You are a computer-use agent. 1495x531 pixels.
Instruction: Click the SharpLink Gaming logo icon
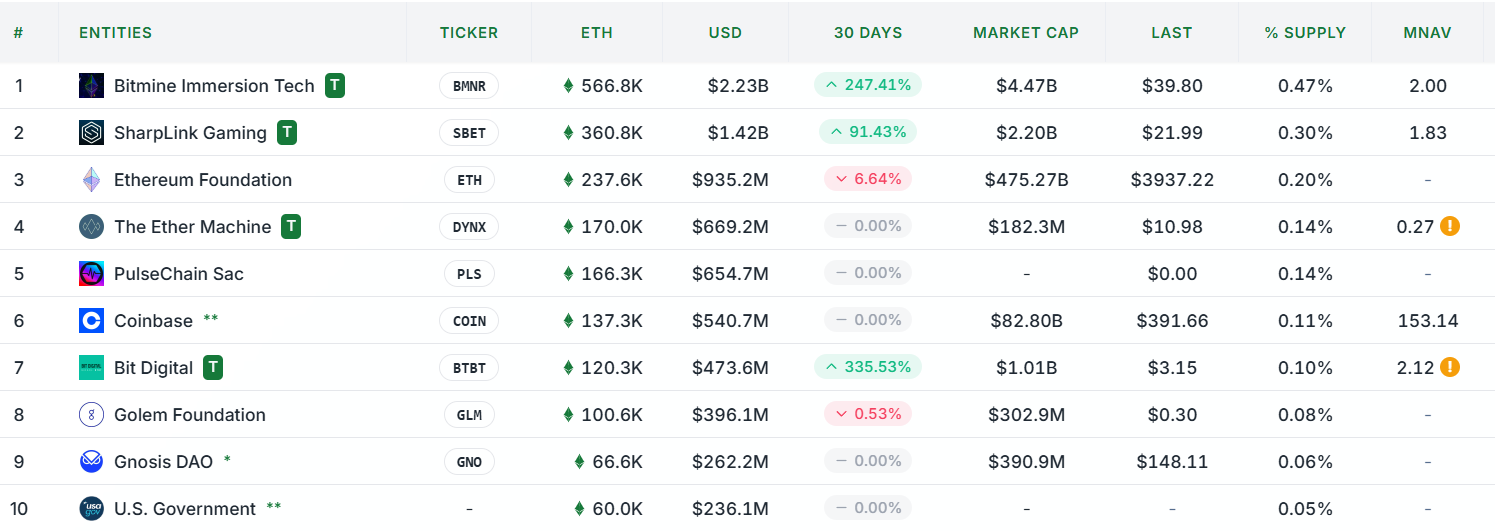[91, 133]
